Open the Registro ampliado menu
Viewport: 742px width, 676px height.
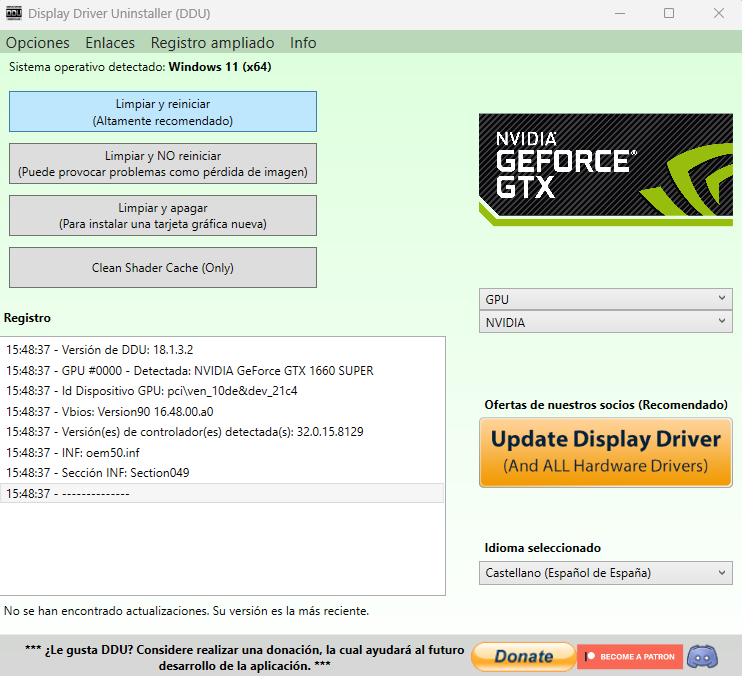(212, 43)
